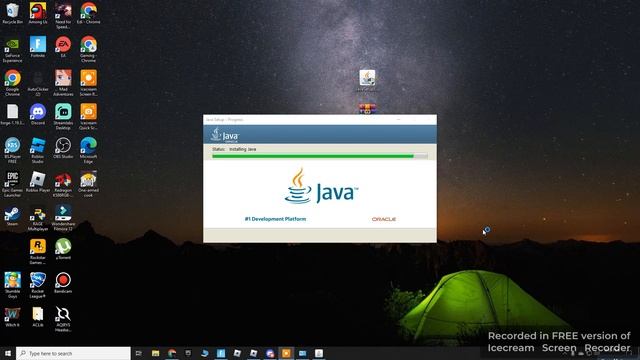This screenshot has height=360, width=640.
Task: Click the Java installation progress bar
Action: [x=320, y=156]
